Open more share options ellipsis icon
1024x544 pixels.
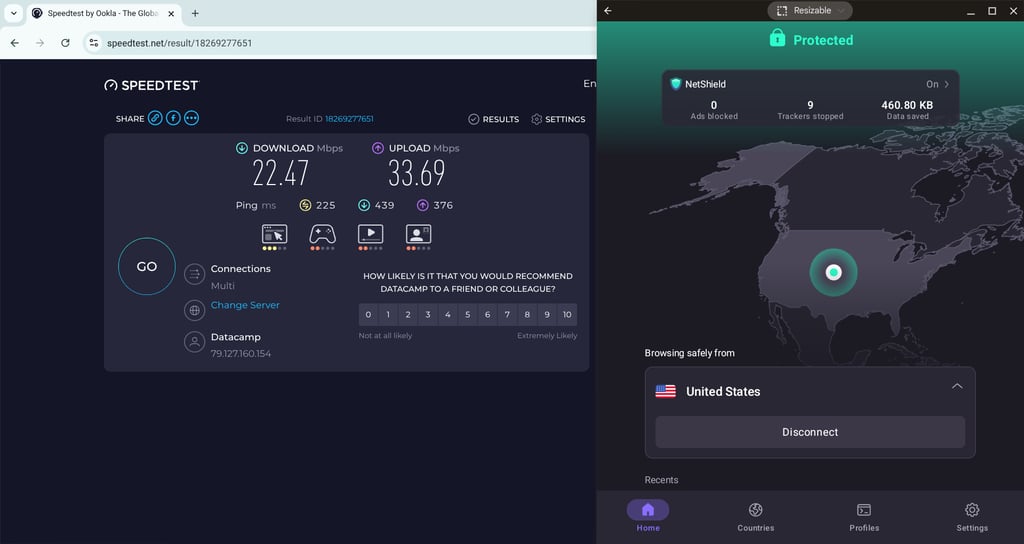pyautogui.click(x=191, y=118)
